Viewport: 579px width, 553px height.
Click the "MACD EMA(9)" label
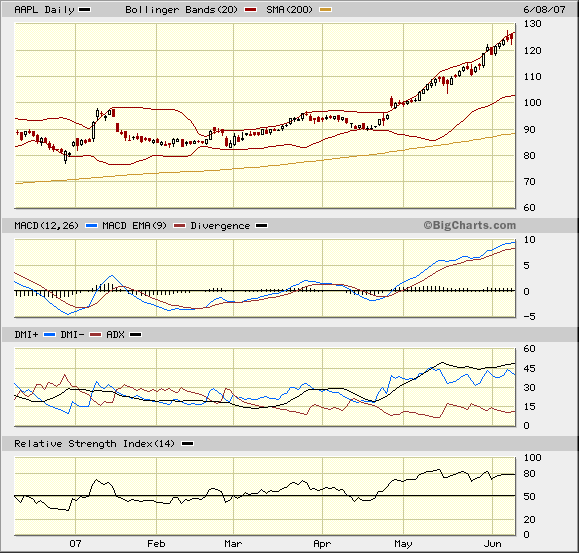click(x=134, y=226)
